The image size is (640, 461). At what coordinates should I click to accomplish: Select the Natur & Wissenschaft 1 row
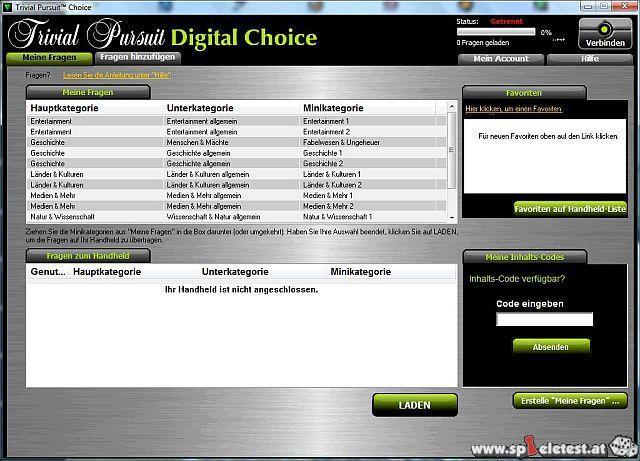pyautogui.click(x=237, y=217)
